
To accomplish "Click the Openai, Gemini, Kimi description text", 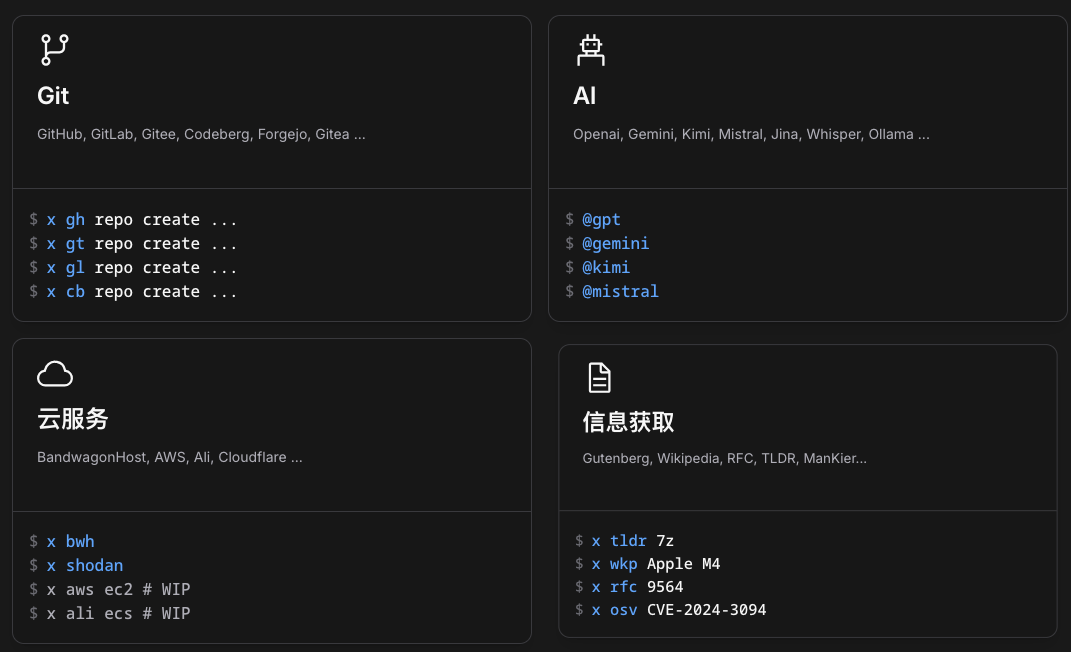I will coord(751,134).
